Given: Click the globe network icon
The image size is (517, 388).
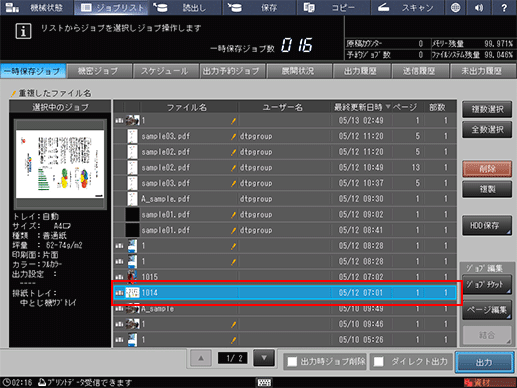Looking at the screenshot, I should coord(455,7).
